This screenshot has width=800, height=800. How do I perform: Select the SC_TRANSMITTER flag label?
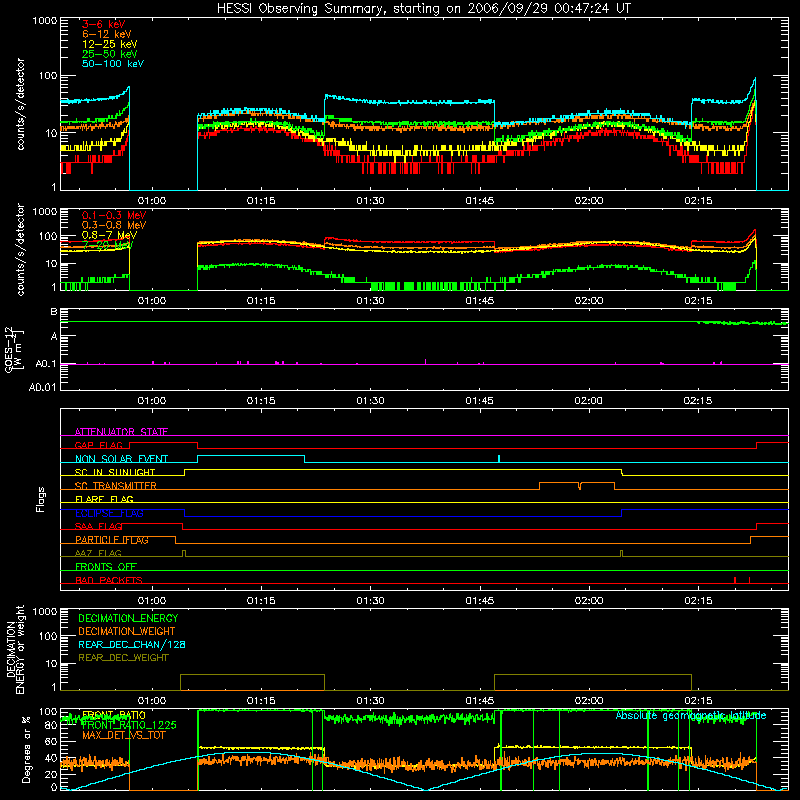pyautogui.click(x=115, y=485)
